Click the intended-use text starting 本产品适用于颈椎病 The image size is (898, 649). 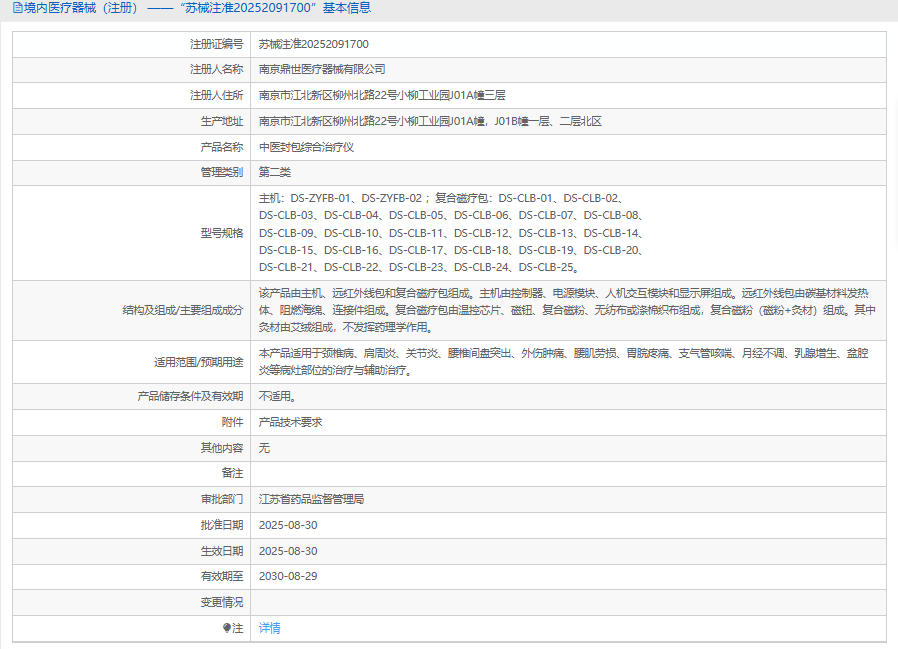coord(564,361)
